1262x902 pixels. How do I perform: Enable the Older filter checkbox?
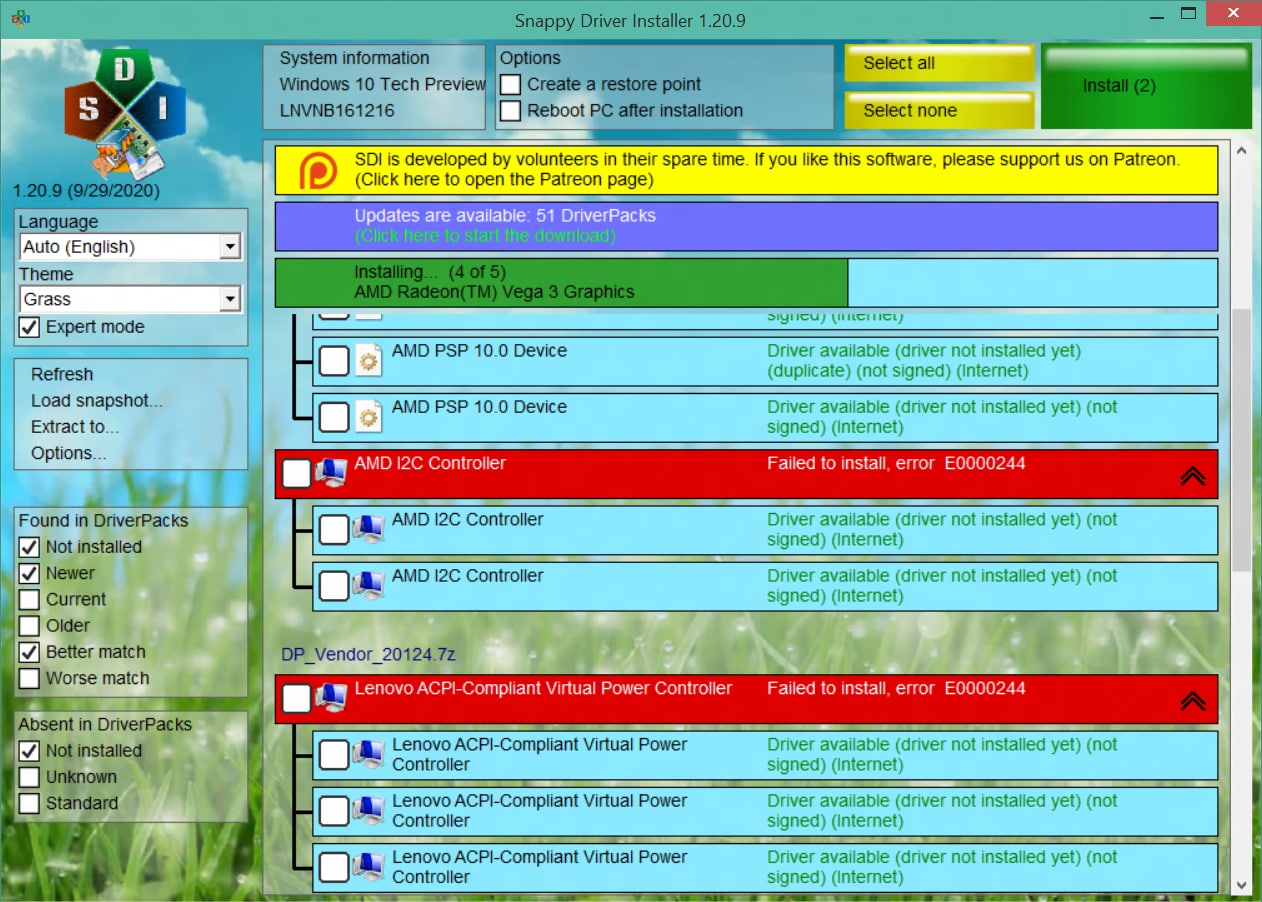click(x=30, y=625)
